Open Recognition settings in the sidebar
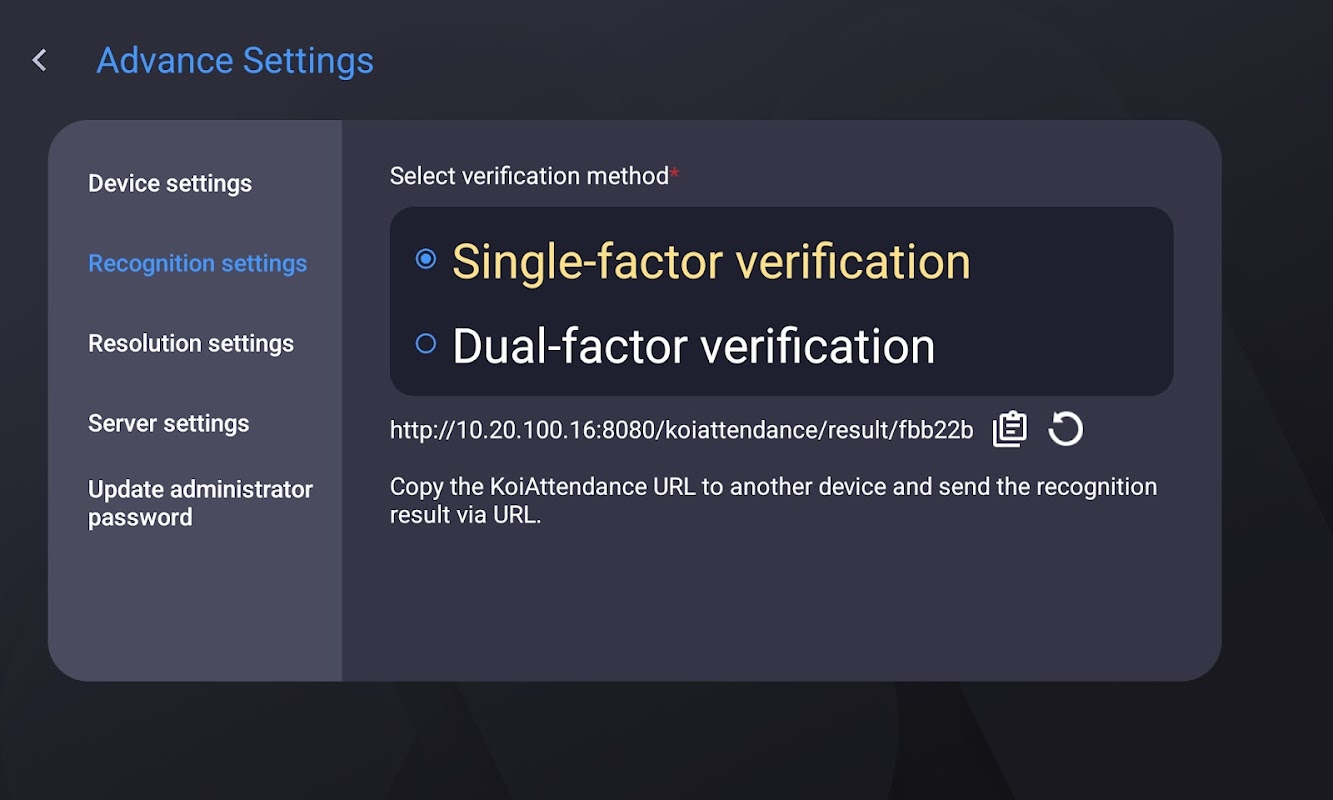Screen dimensions: 1333x800 click(197, 264)
